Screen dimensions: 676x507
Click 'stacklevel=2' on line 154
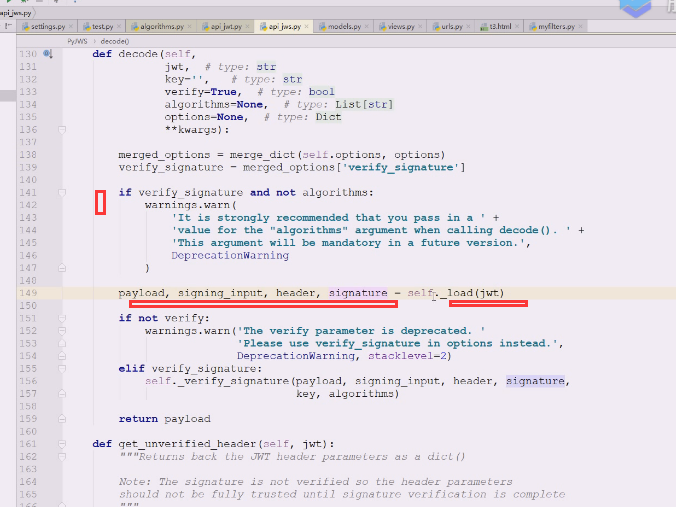pyautogui.click(x=407, y=356)
